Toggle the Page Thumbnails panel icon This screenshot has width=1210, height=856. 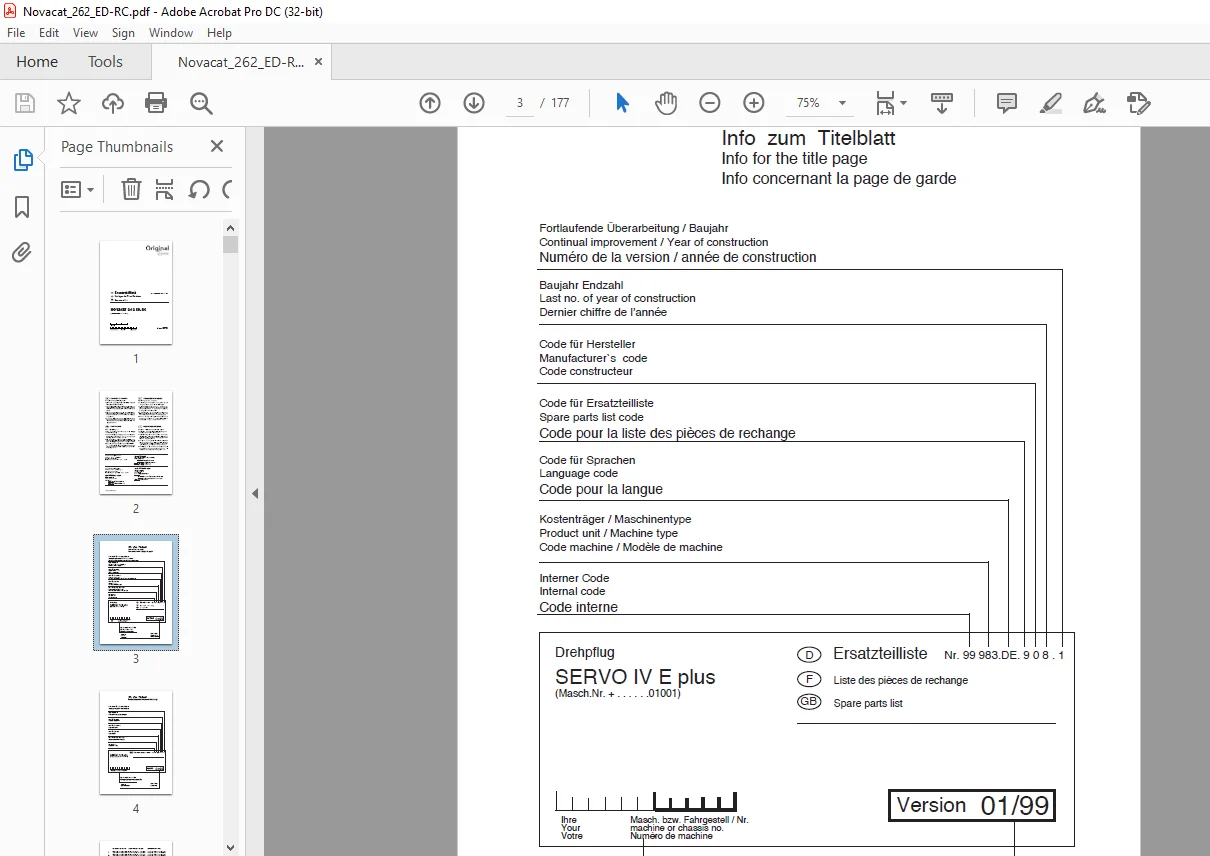[22, 160]
